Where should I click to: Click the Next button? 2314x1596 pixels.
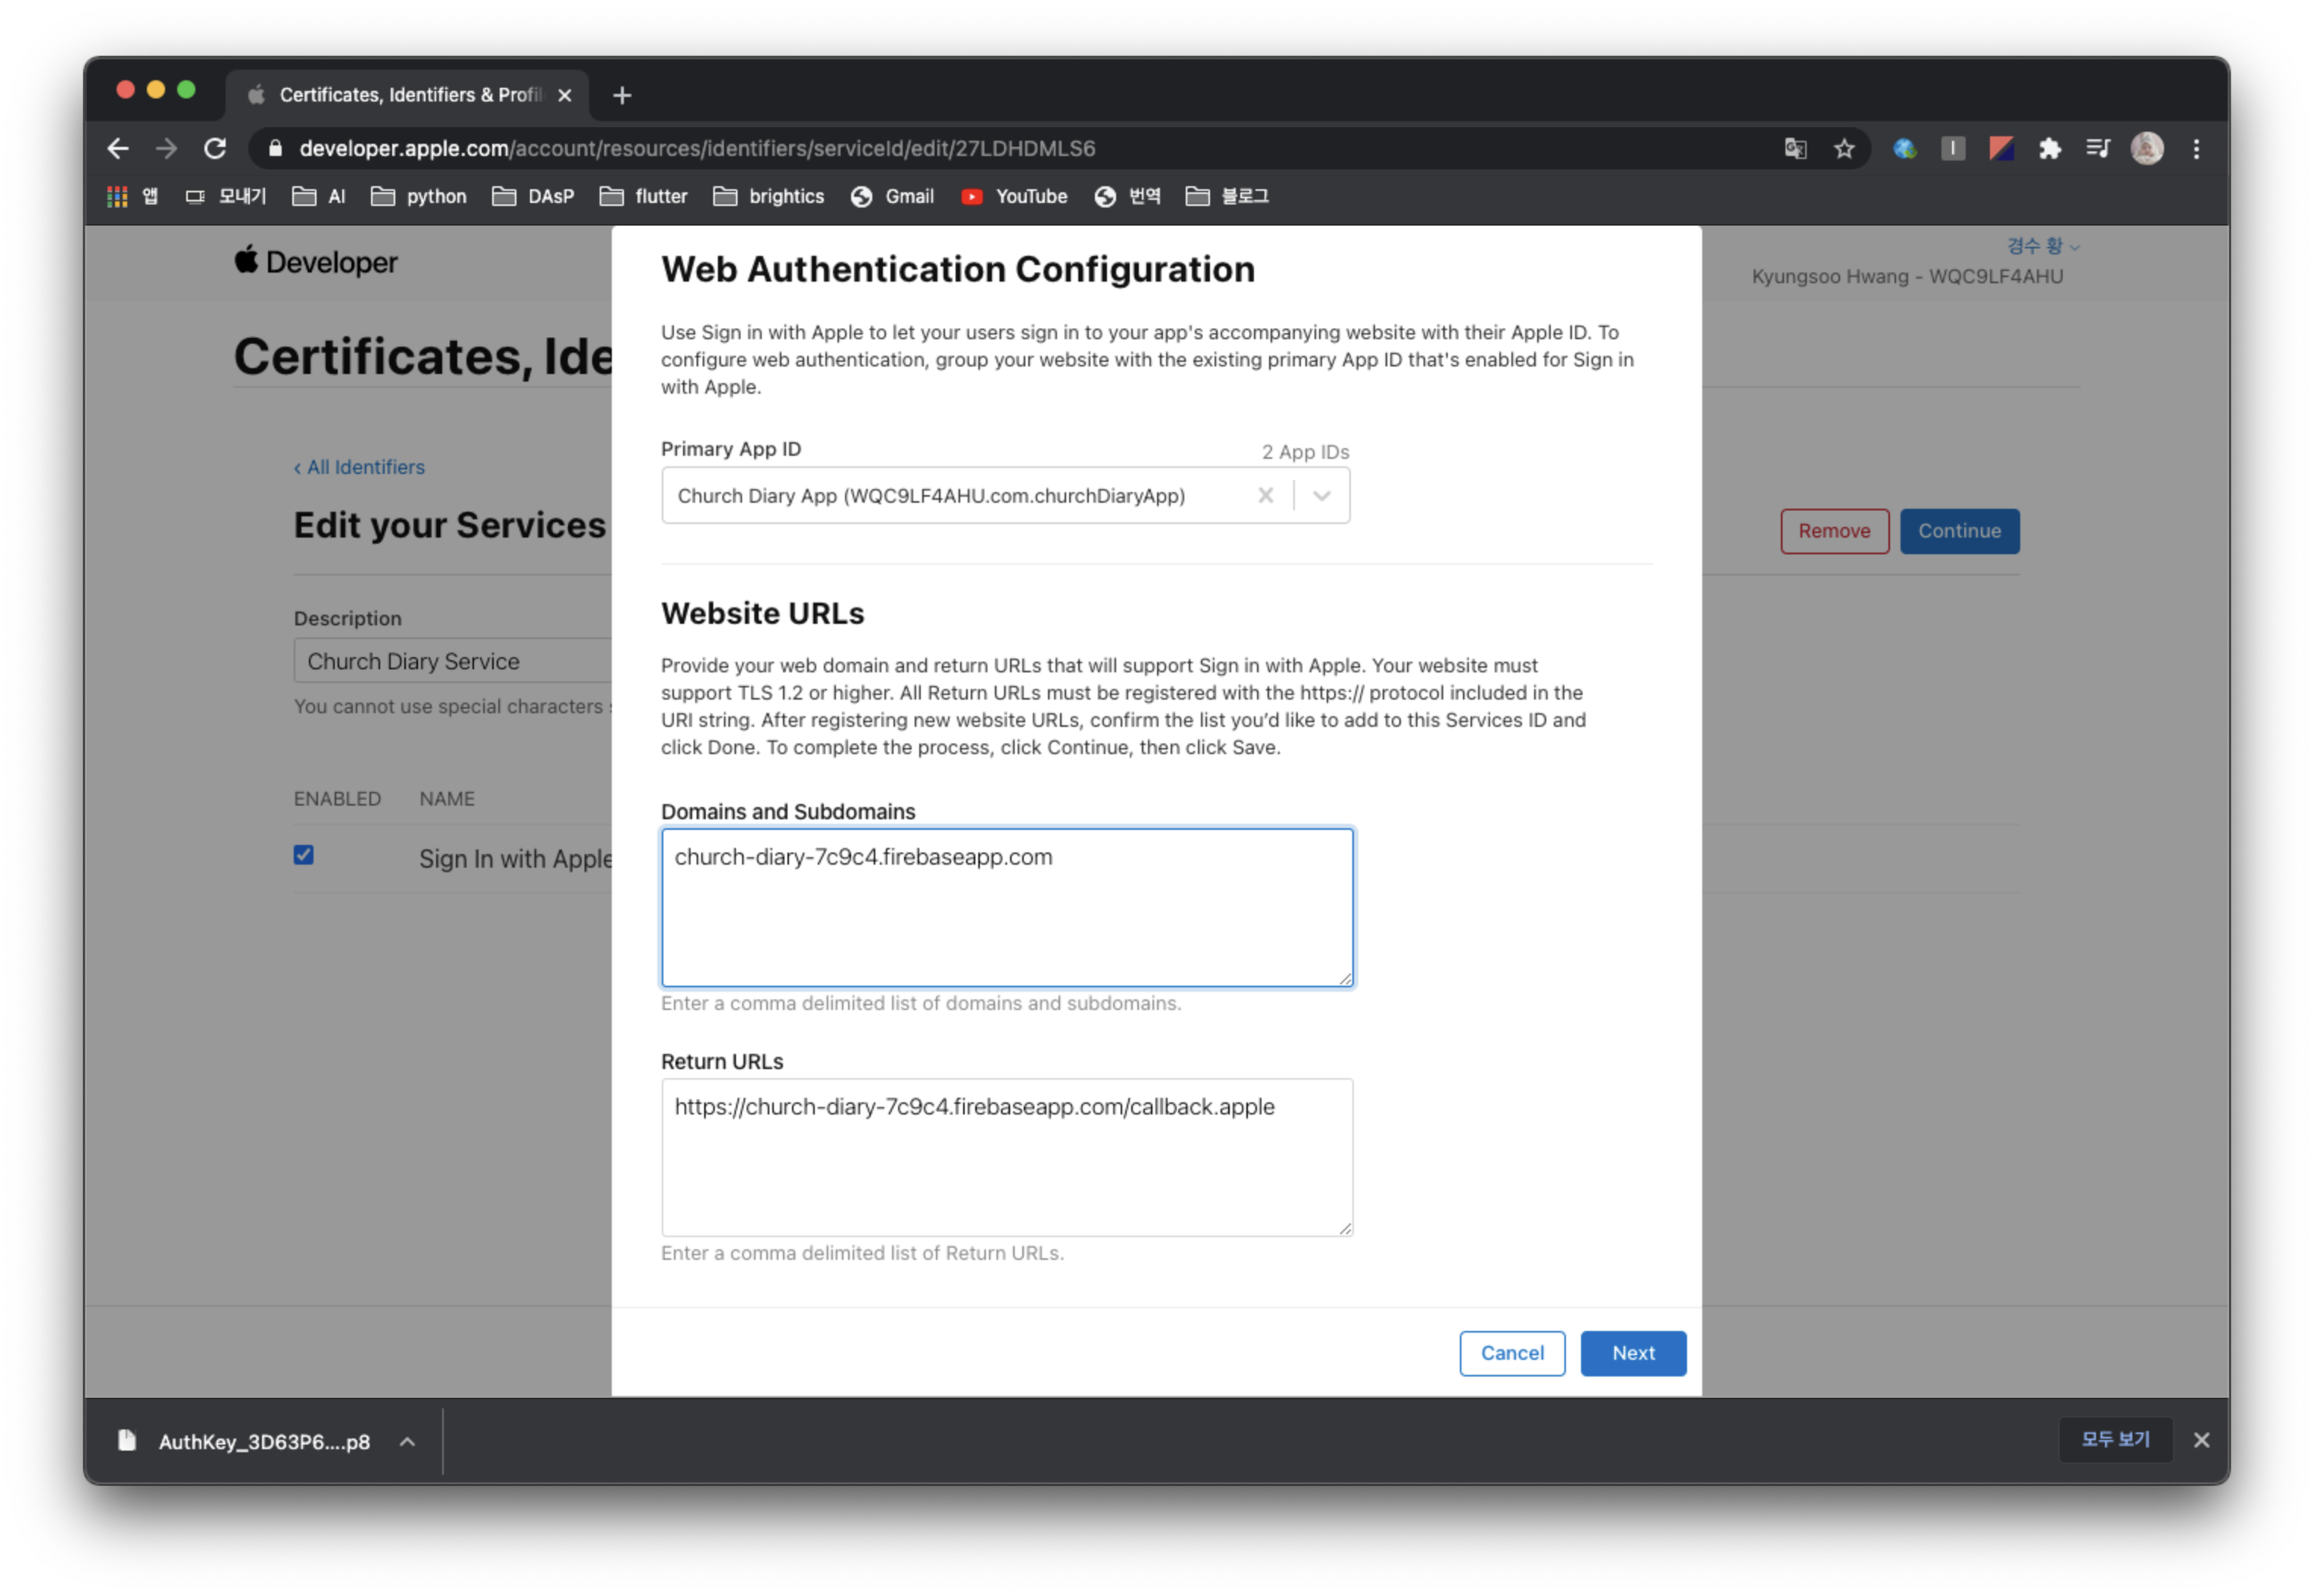pyautogui.click(x=1632, y=1353)
